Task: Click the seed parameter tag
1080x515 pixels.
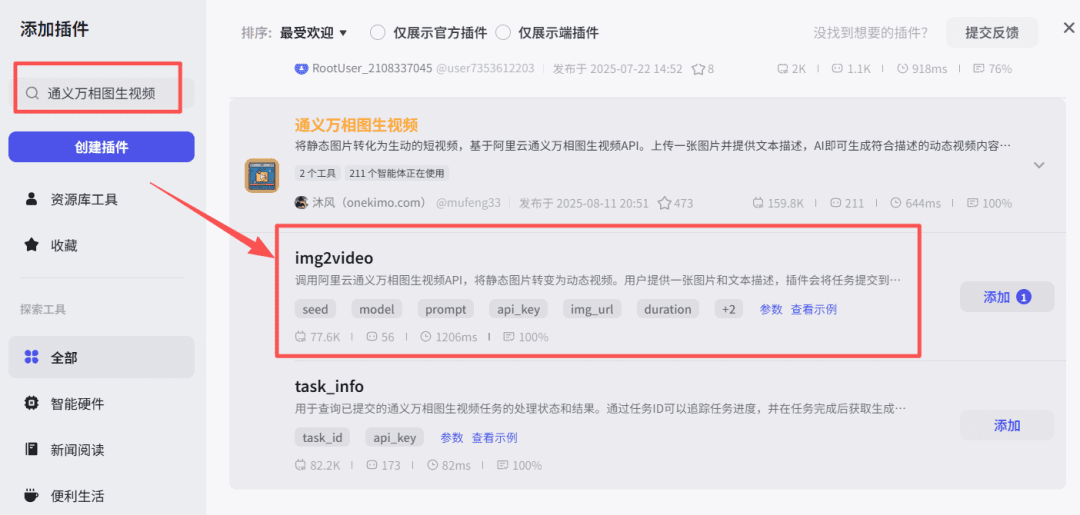Action: (315, 309)
